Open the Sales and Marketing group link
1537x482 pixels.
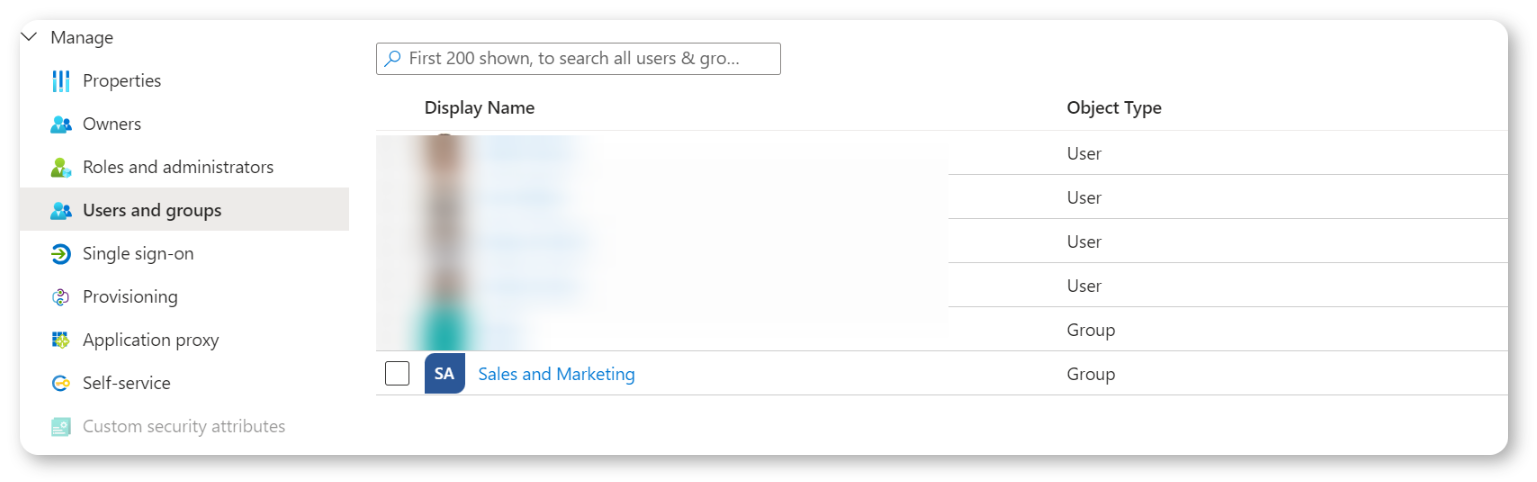[556, 374]
